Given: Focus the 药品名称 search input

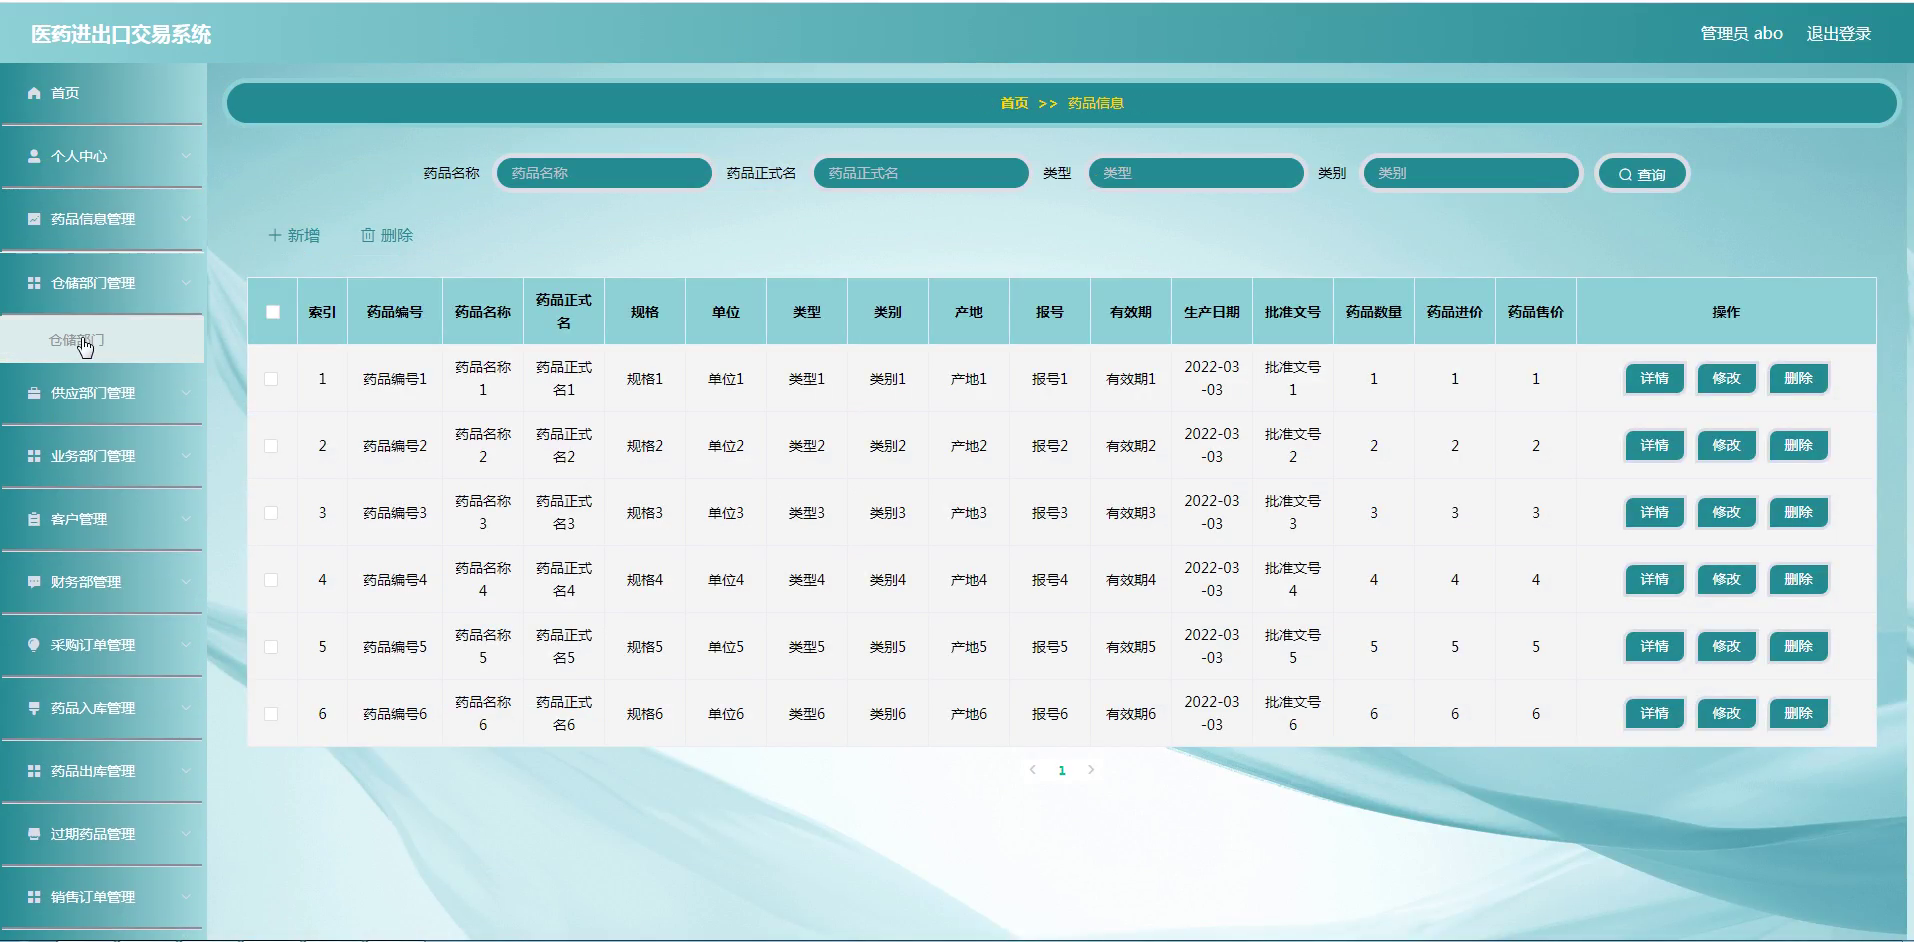Looking at the screenshot, I should click(x=604, y=173).
